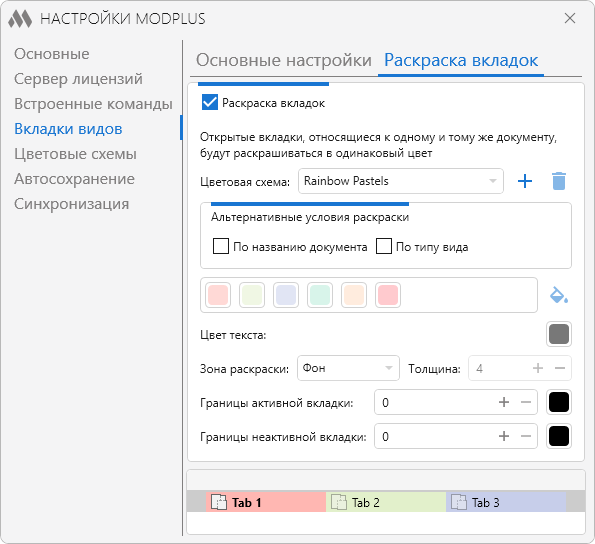Open the Основные settings section
Image resolution: width=595 pixels, height=544 pixels.
click(x=52, y=54)
